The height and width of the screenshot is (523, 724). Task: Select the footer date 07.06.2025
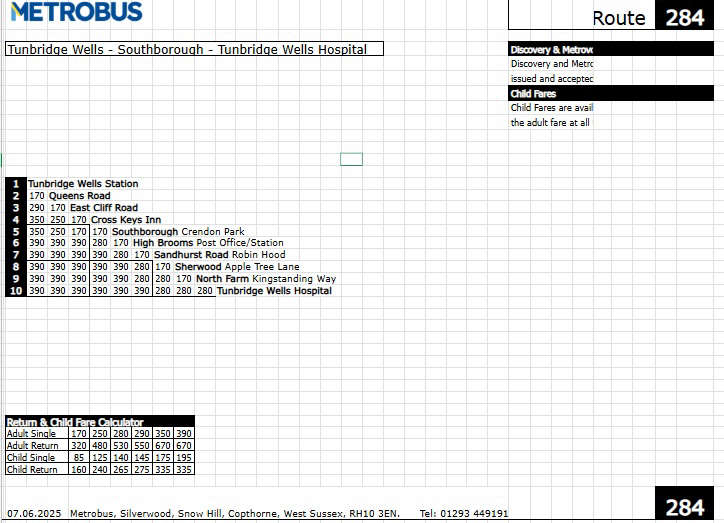coord(34,513)
